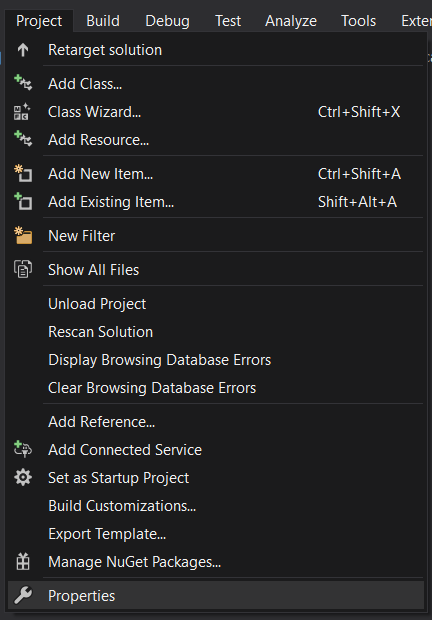Click the Add New Item icon

pos(23,174)
